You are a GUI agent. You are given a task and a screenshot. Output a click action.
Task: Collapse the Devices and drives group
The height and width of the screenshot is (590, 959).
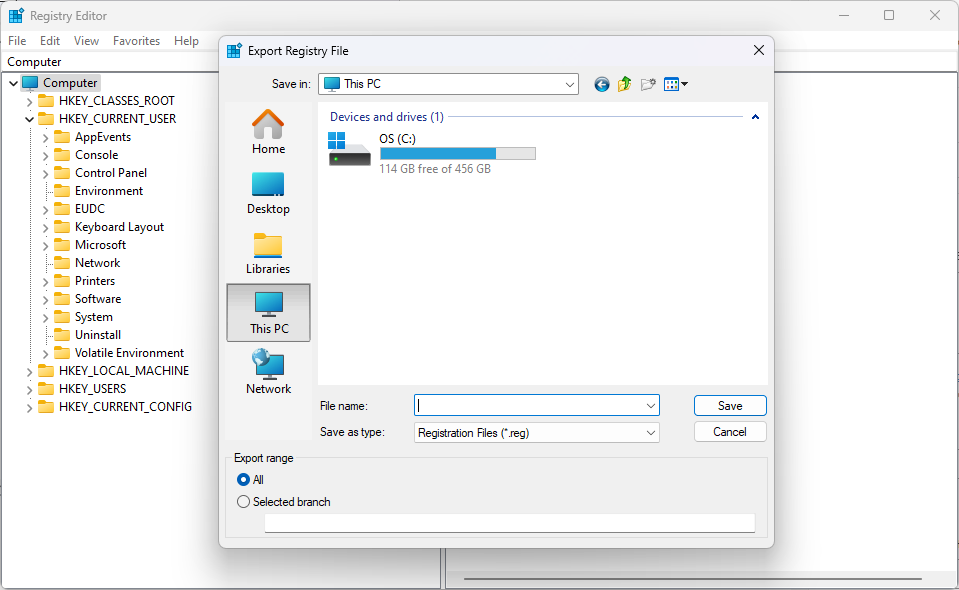click(755, 117)
